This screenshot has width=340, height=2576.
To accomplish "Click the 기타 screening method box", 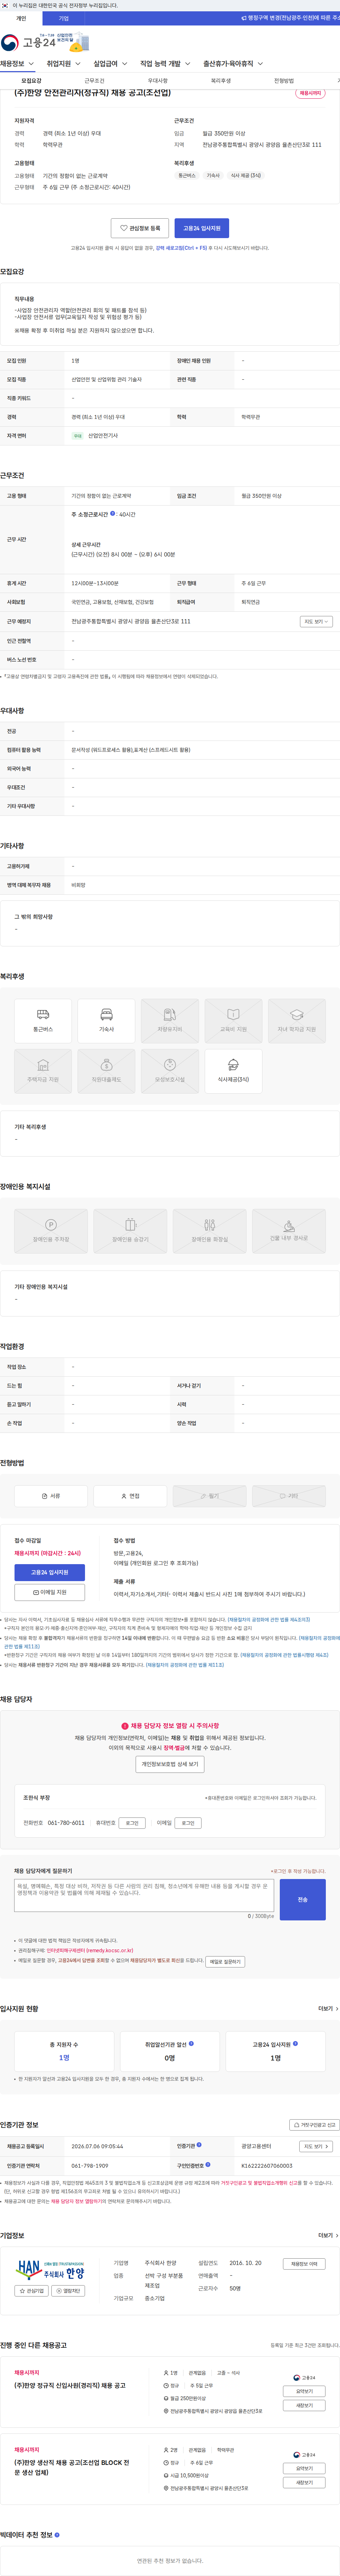I will coord(289,1496).
